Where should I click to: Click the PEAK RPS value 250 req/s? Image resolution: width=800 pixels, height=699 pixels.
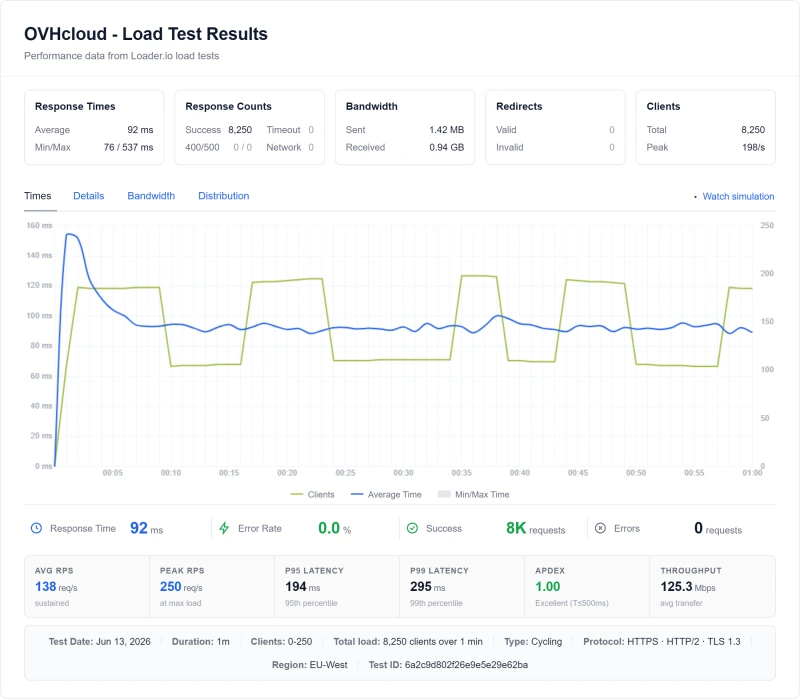(x=181, y=587)
